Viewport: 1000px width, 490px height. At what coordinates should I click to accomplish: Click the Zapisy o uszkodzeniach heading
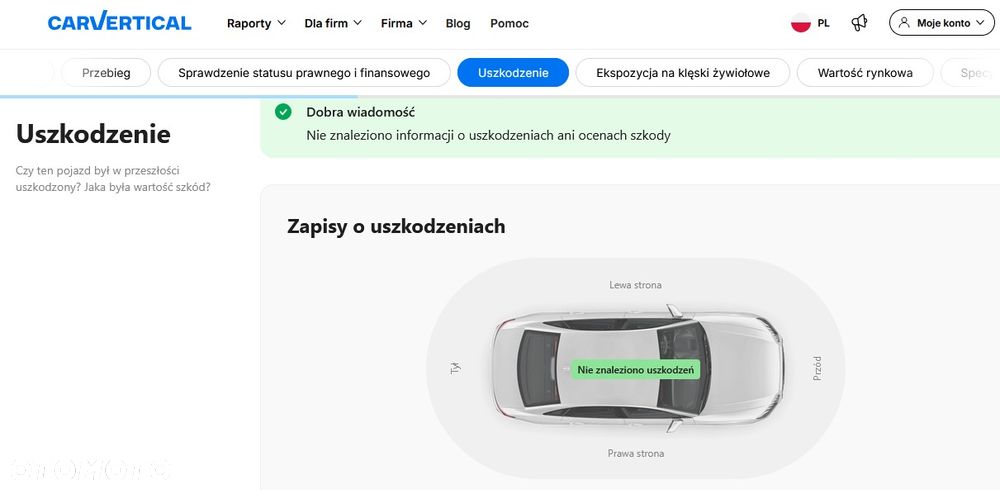(x=396, y=226)
